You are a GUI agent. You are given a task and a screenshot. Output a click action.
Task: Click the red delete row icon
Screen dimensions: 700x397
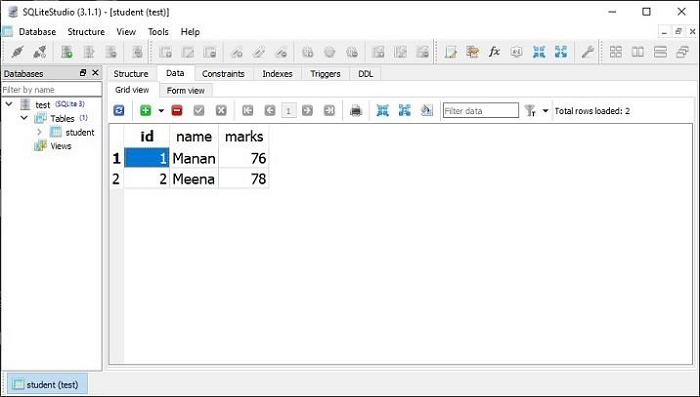[x=177, y=110]
